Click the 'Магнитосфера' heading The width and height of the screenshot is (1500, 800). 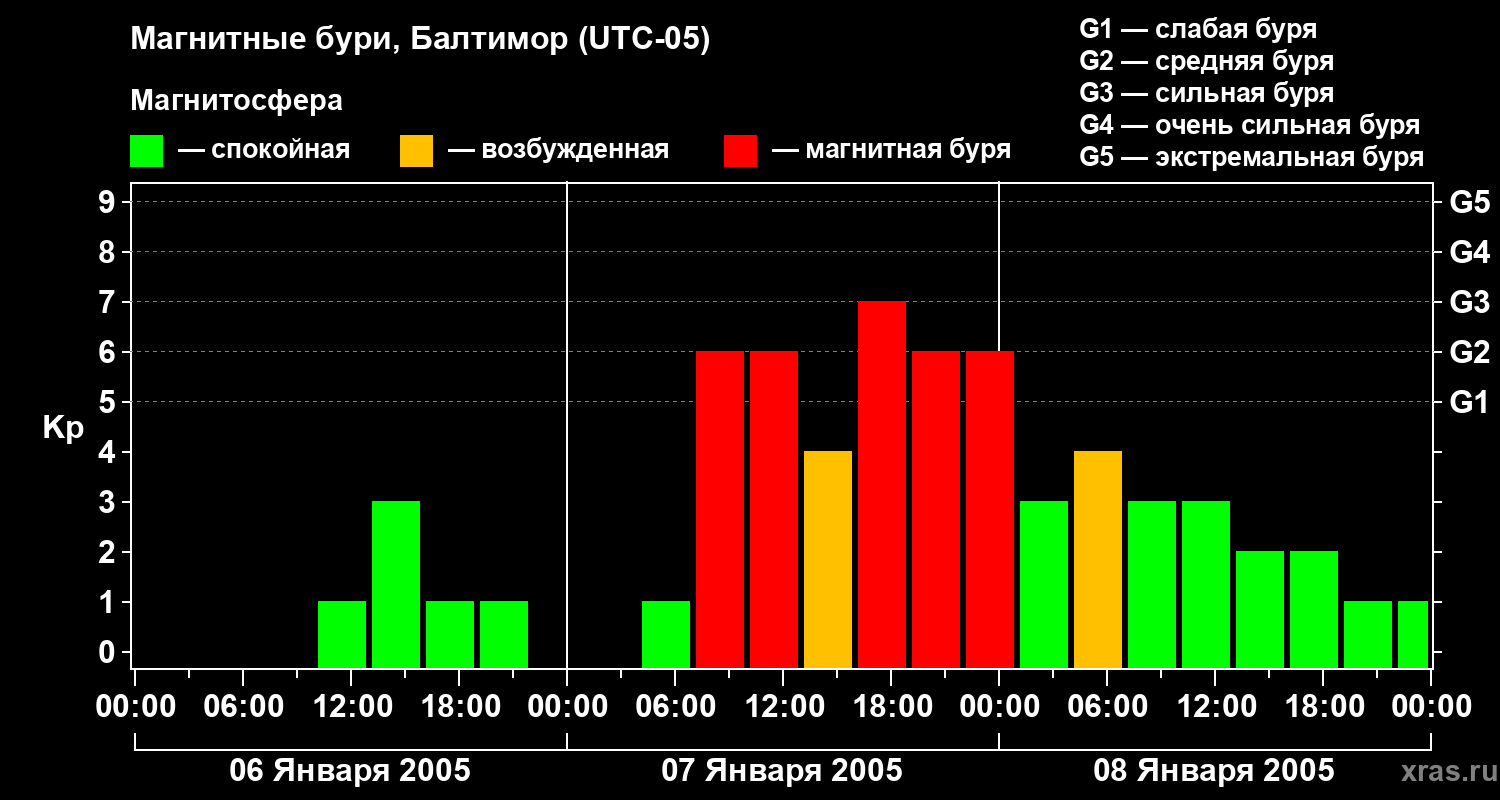pyautogui.click(x=237, y=101)
